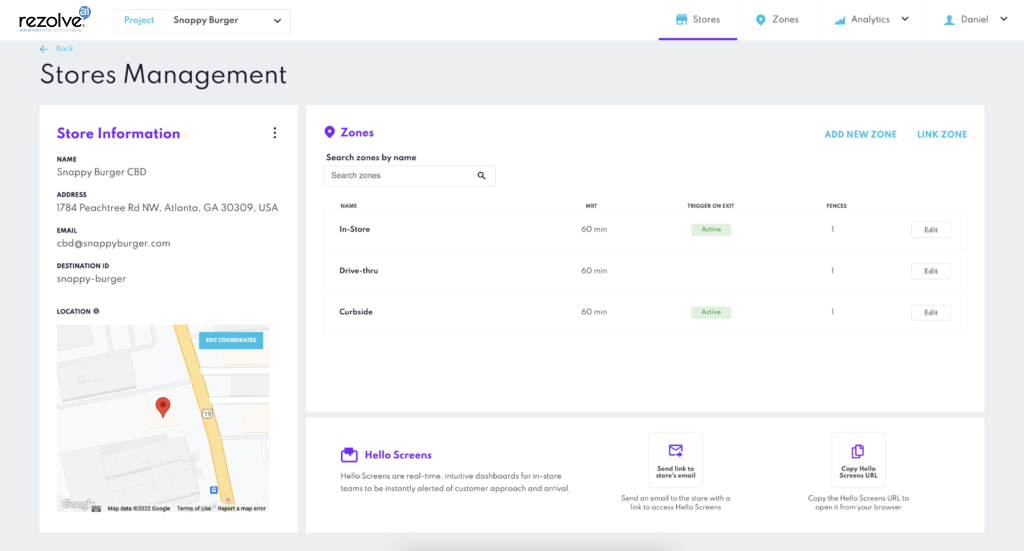Toggle the Curbside trigger on exit Active badge
Viewport: 1024px width, 551px height.
pyautogui.click(x=711, y=312)
